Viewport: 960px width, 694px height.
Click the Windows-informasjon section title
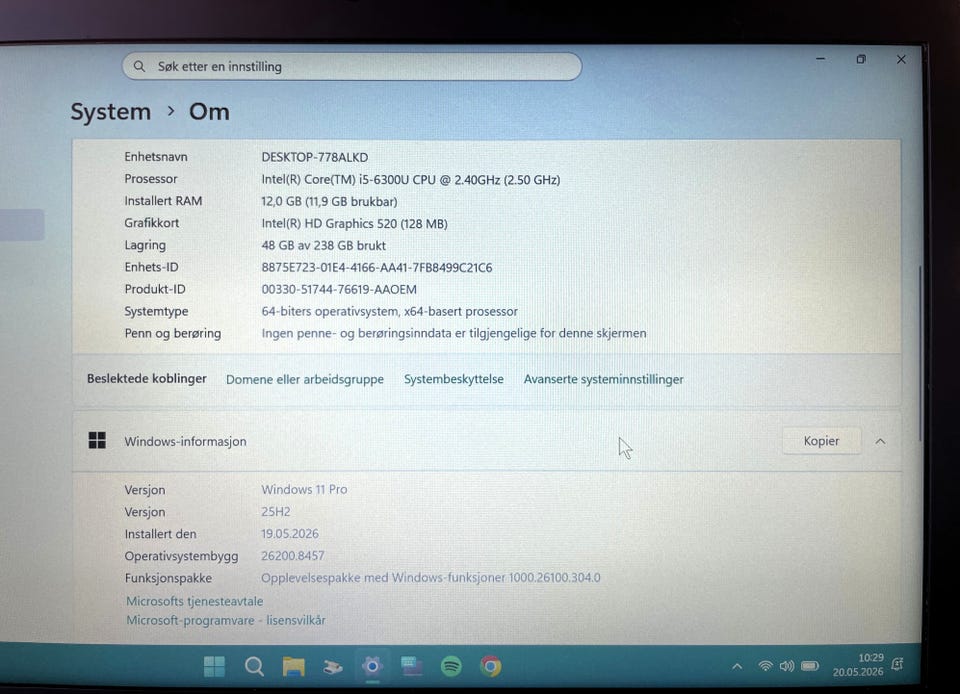[x=185, y=441]
